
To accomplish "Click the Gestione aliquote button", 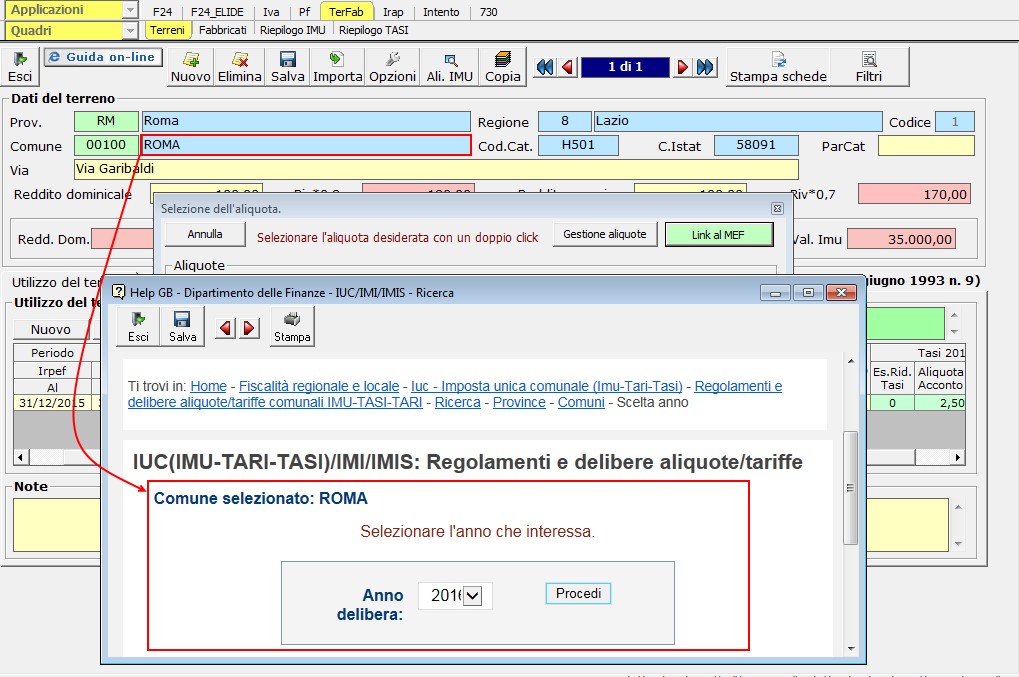I will click(x=604, y=235).
